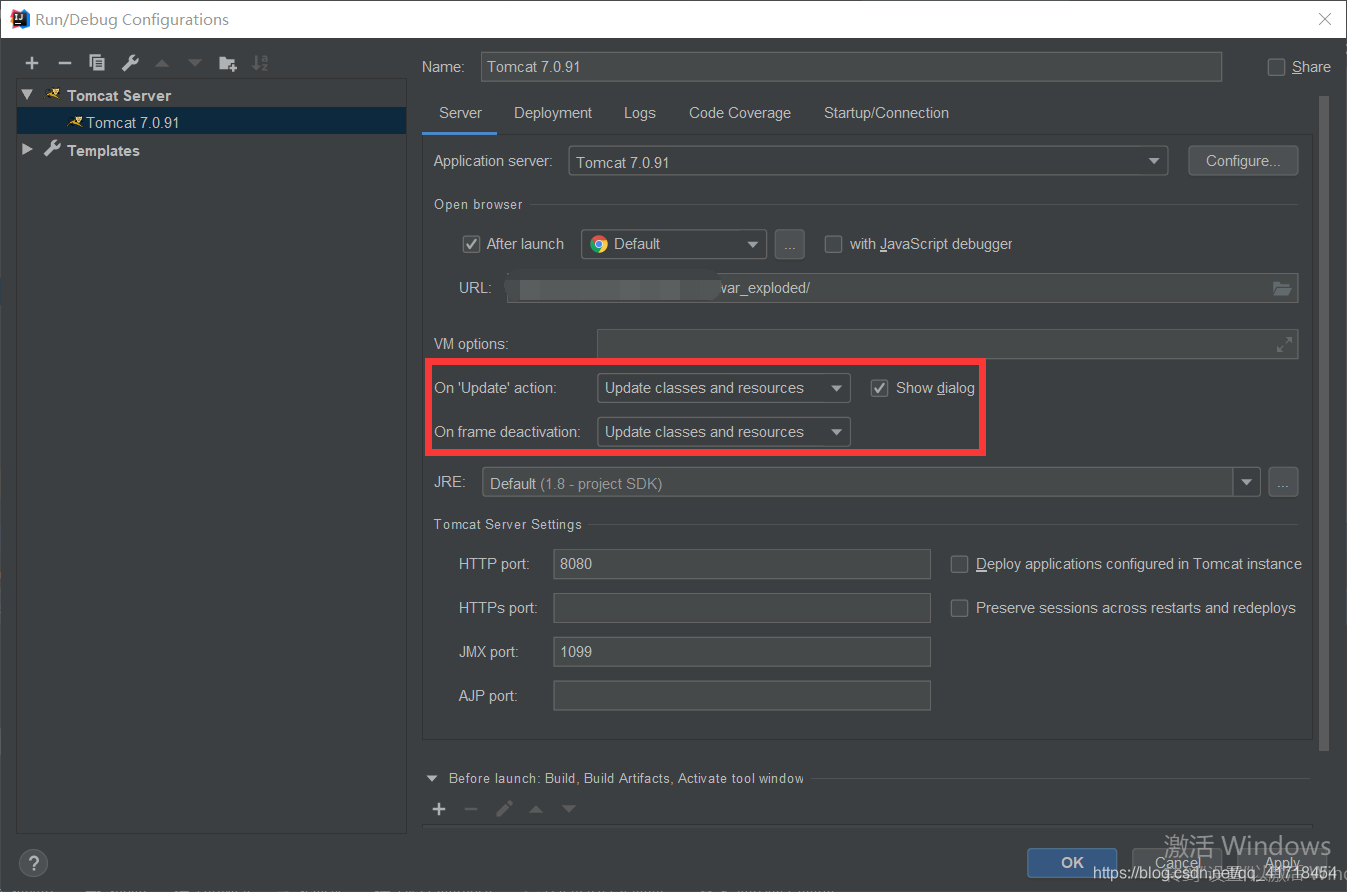This screenshot has width=1347, height=892.
Task: Open the On frame deactivation dropdown
Action: tap(724, 432)
